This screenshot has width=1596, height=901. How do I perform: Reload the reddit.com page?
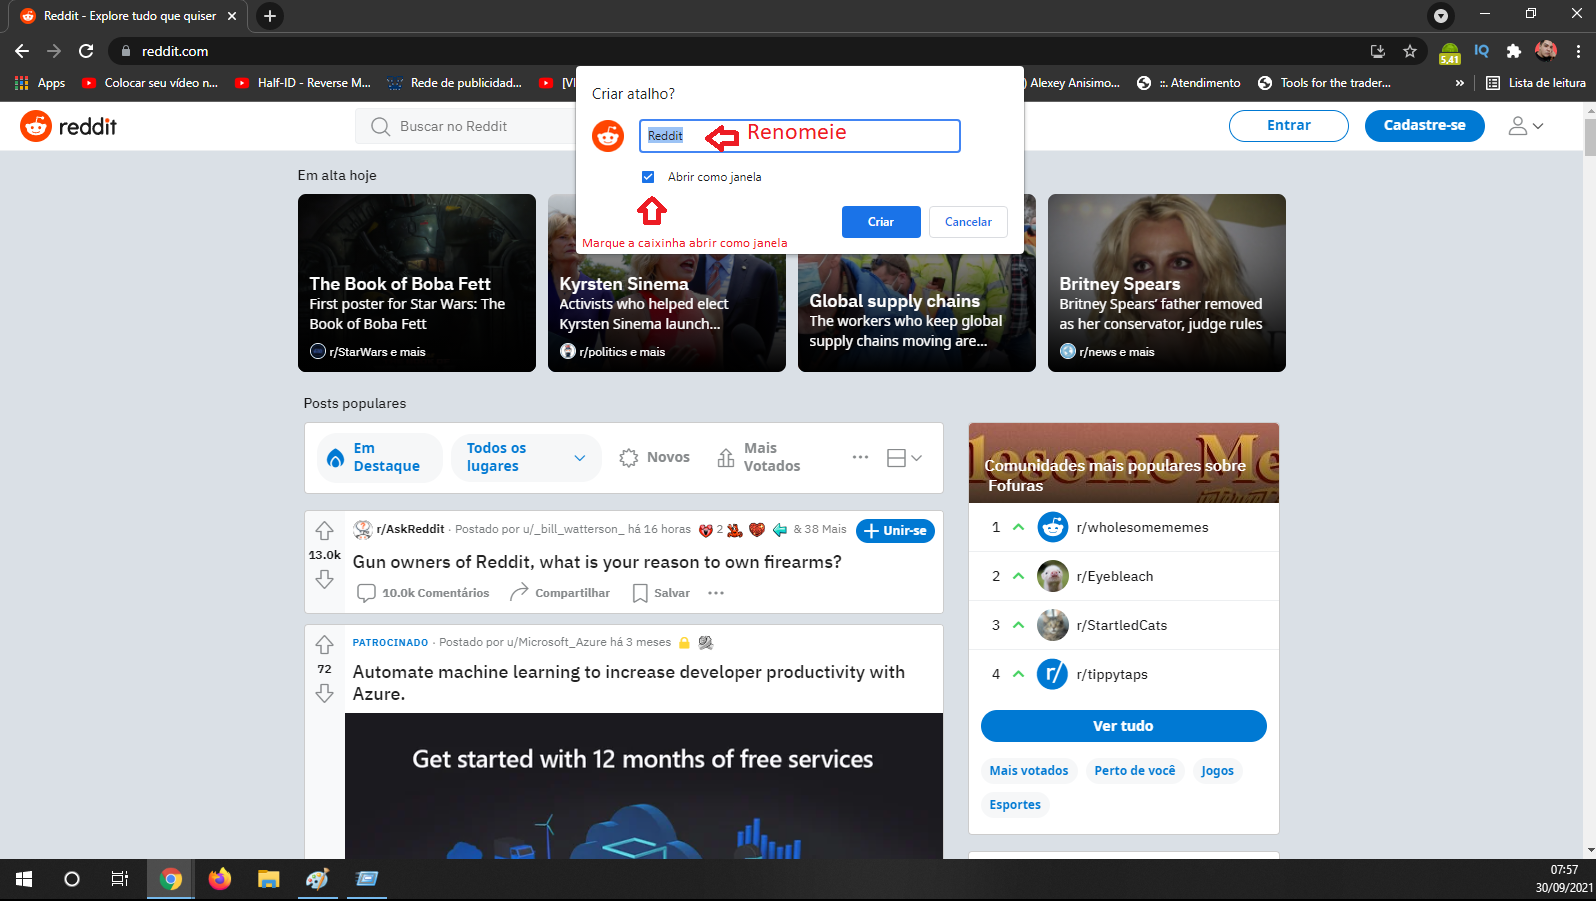[x=86, y=51]
